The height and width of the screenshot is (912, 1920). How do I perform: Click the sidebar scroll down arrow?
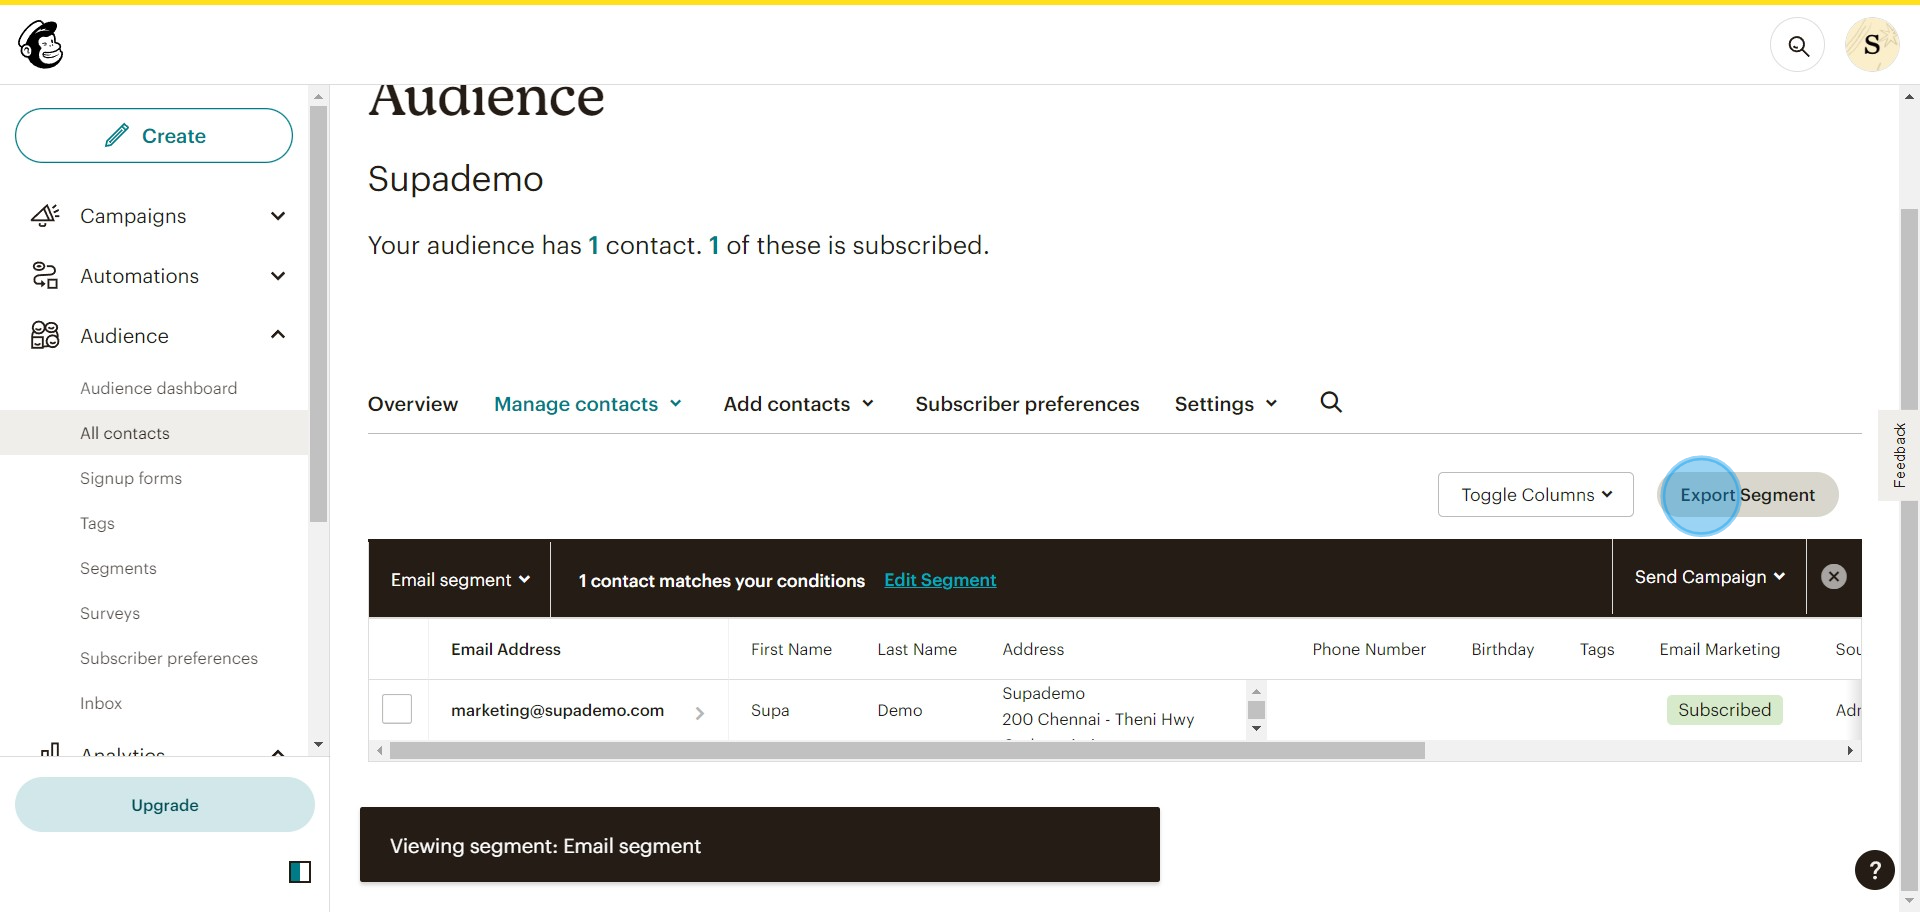(318, 744)
